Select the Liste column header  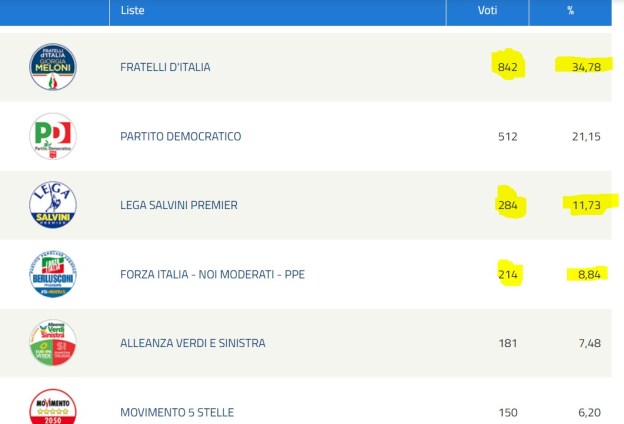click(x=132, y=10)
